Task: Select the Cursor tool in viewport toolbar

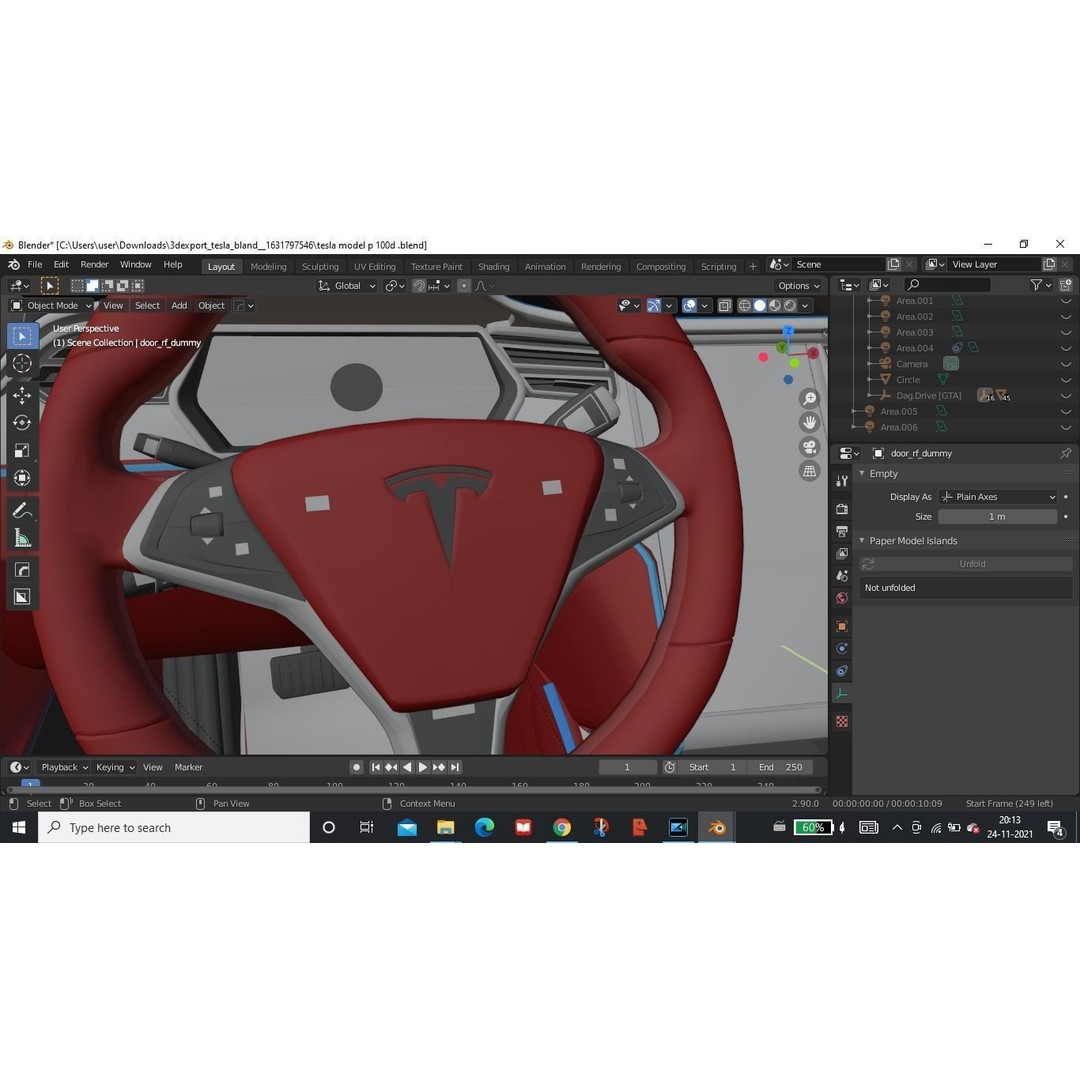Action: (22, 363)
